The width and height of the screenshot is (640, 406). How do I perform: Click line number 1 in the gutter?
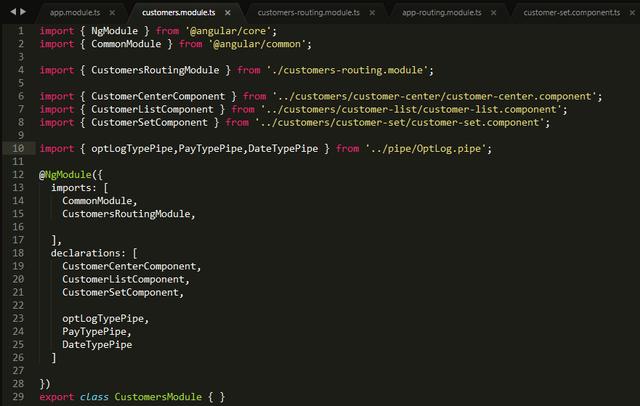click(x=21, y=31)
